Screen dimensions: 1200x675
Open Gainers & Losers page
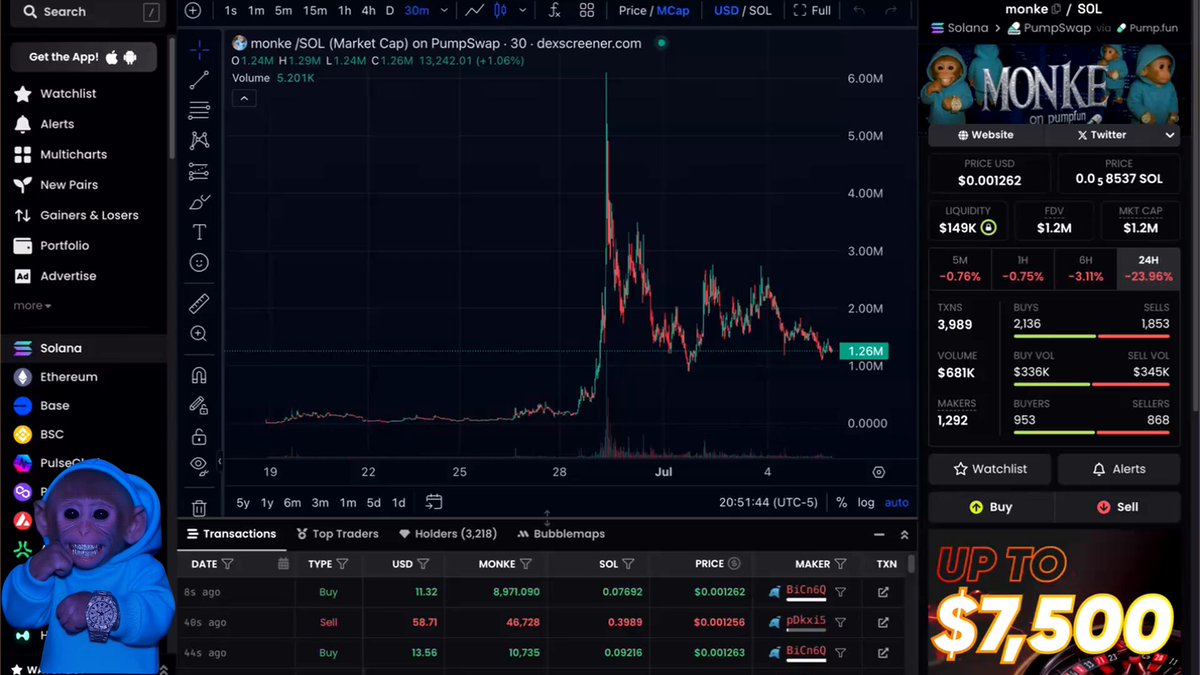[x=89, y=215]
